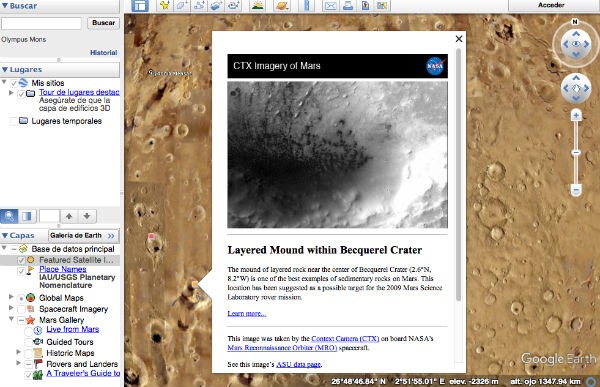Toggle the split panel view icon

[27, 216]
